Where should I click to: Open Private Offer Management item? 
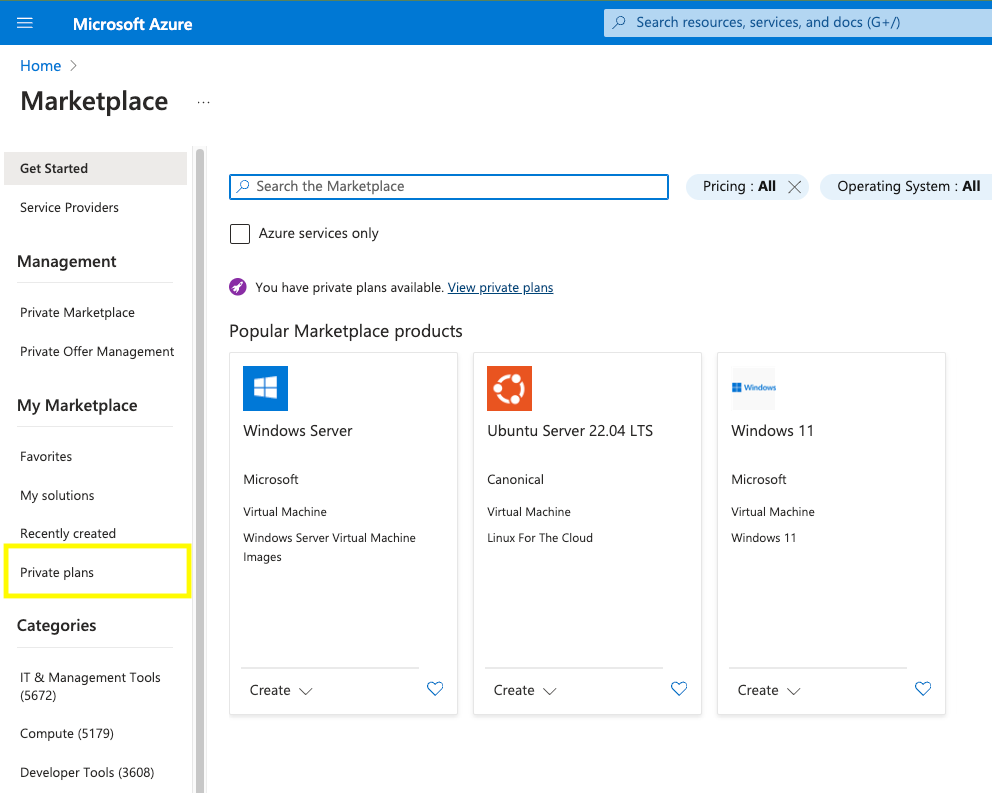pos(97,351)
